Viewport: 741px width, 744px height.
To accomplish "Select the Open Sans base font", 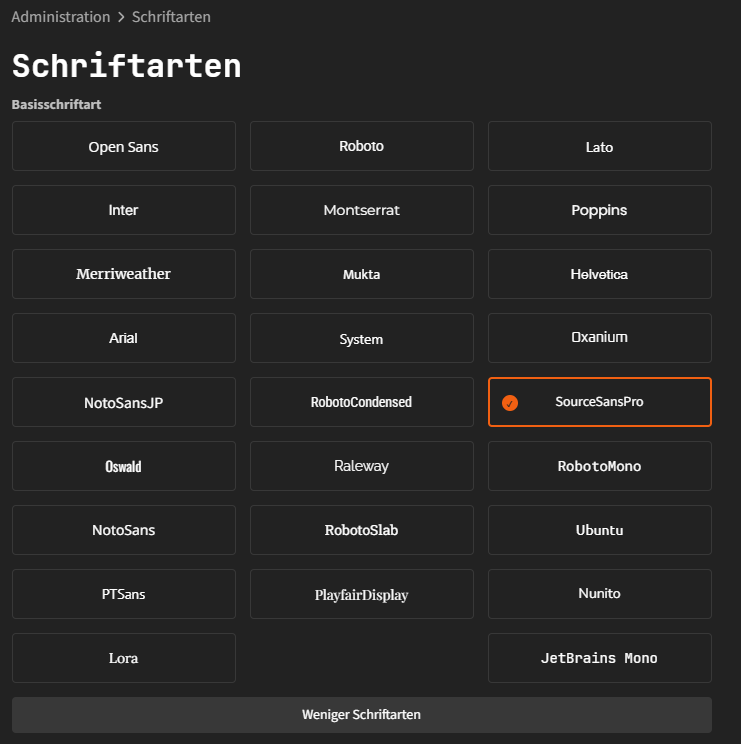I will pos(124,147).
